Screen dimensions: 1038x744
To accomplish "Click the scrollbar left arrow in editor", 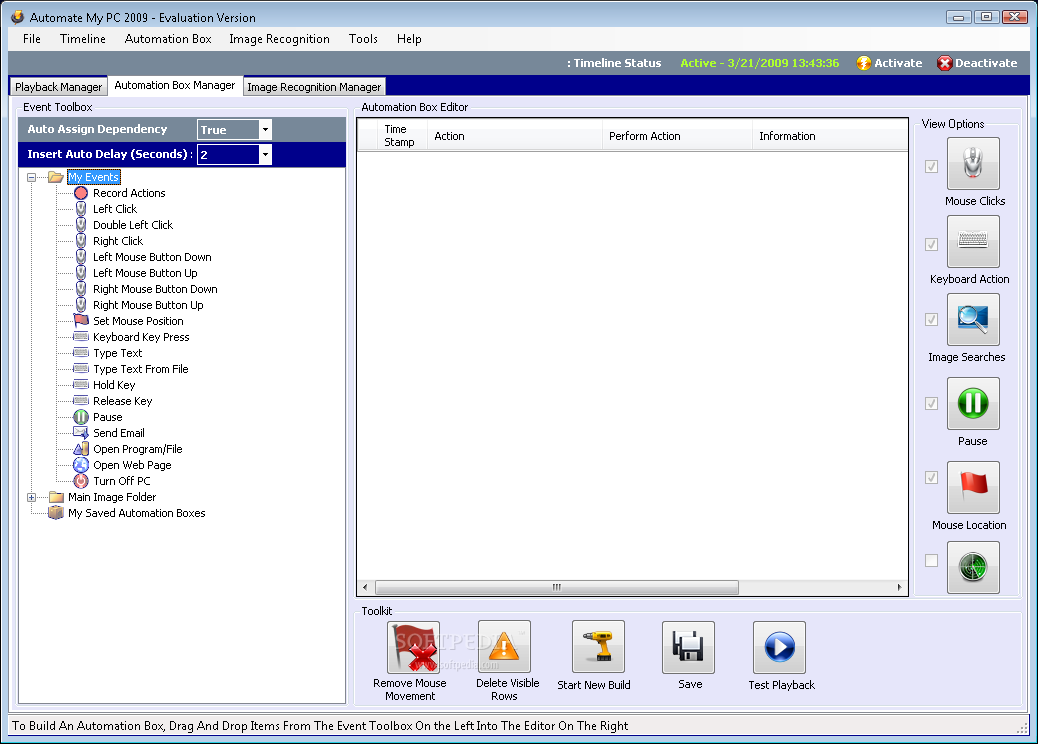I will (365, 587).
